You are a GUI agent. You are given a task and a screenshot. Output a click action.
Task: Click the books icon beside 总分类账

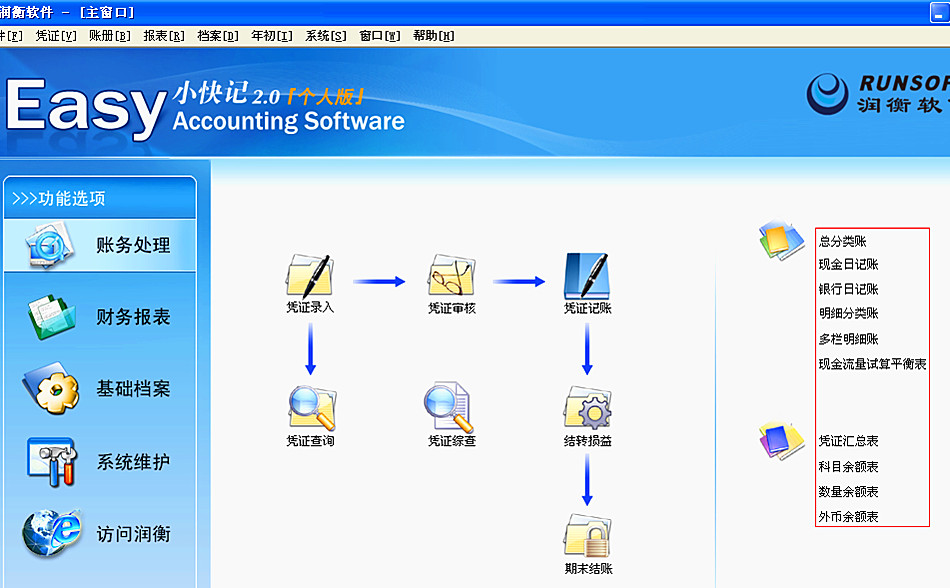782,240
